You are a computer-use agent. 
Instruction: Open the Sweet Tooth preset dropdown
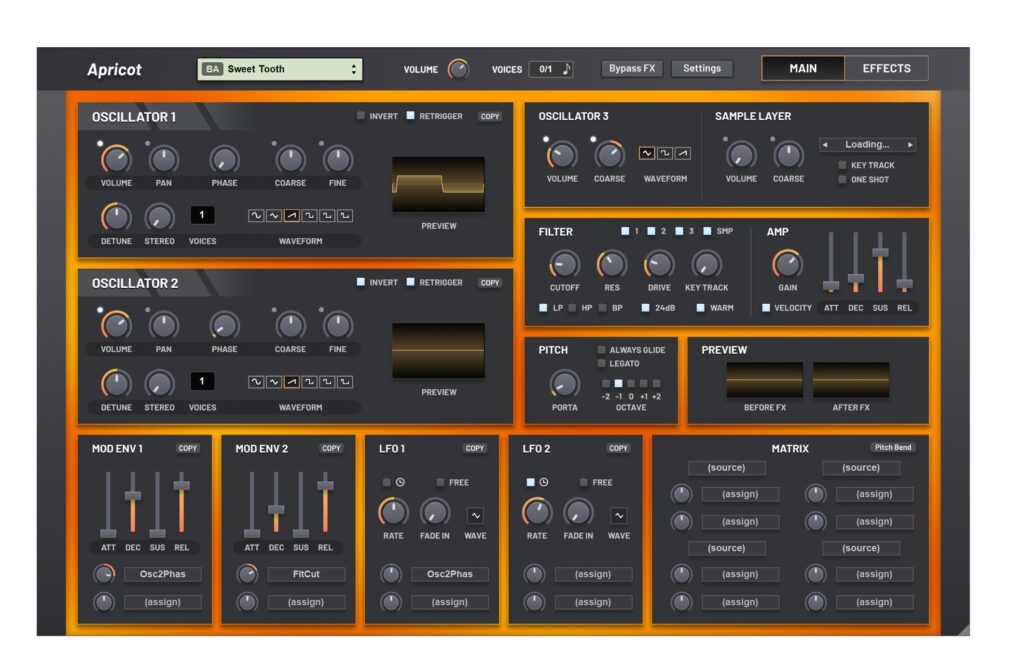(x=280, y=69)
